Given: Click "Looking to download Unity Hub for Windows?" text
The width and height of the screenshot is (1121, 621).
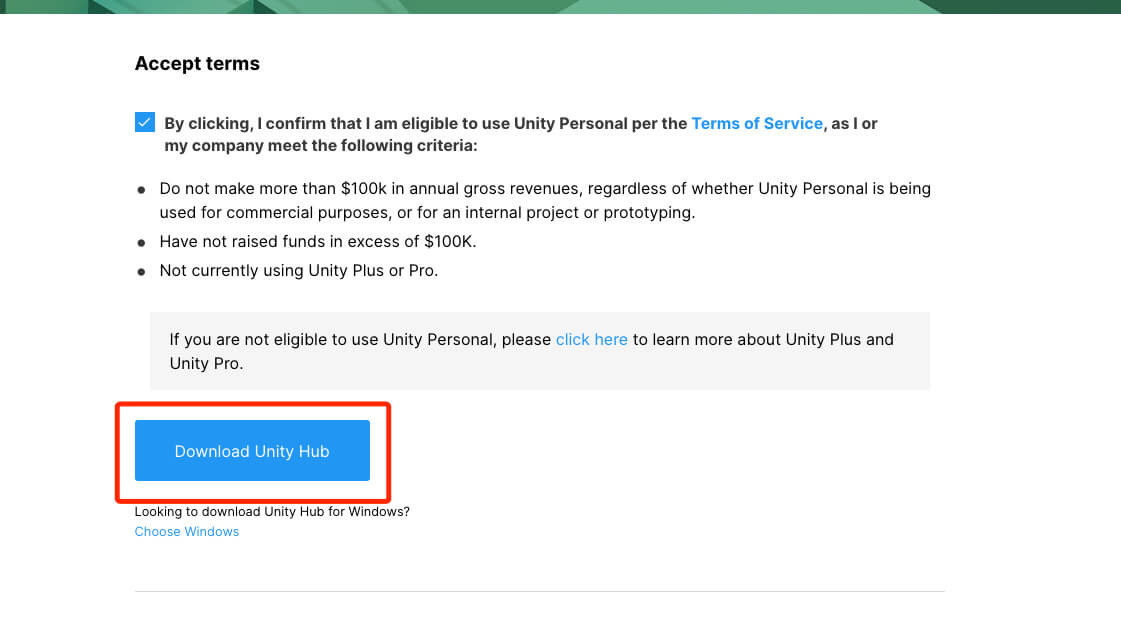Looking at the screenshot, I should (272, 512).
